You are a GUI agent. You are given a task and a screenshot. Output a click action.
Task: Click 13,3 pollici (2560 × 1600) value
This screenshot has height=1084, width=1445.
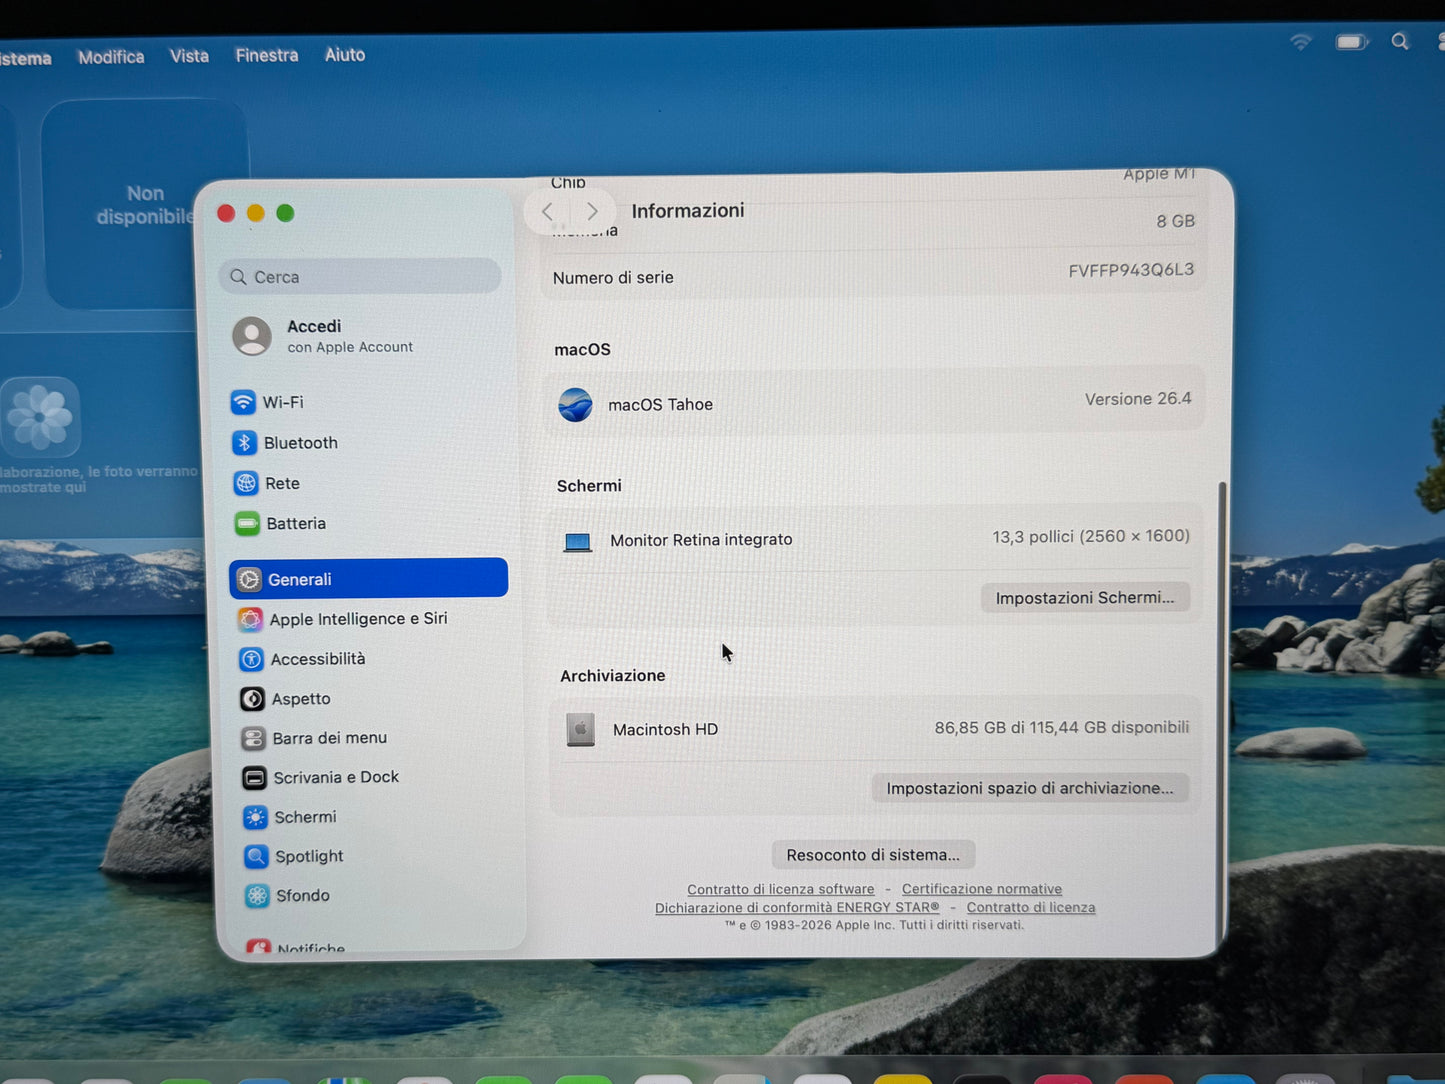click(1091, 537)
